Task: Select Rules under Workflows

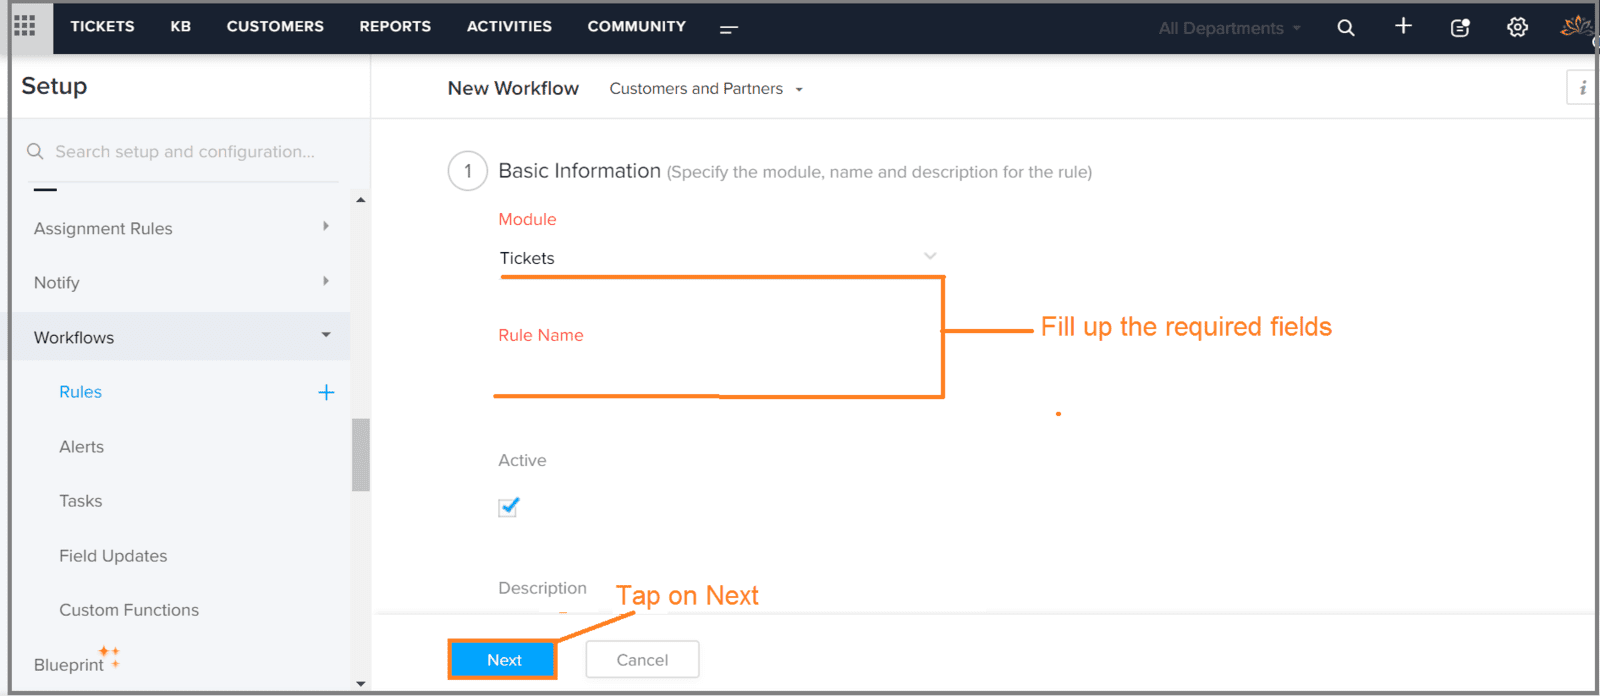Action: (80, 392)
